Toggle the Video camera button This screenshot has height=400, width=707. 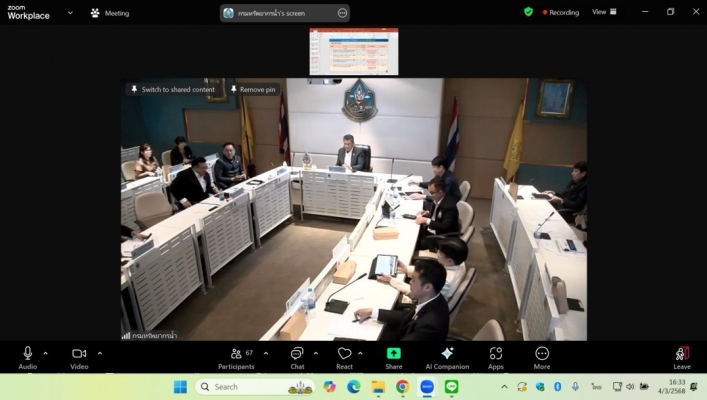coord(79,355)
